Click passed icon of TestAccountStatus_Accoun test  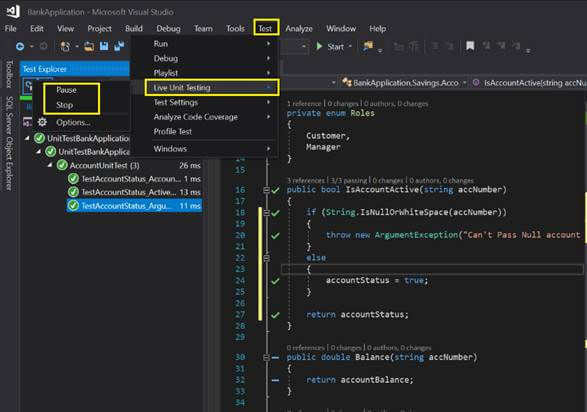(73, 178)
